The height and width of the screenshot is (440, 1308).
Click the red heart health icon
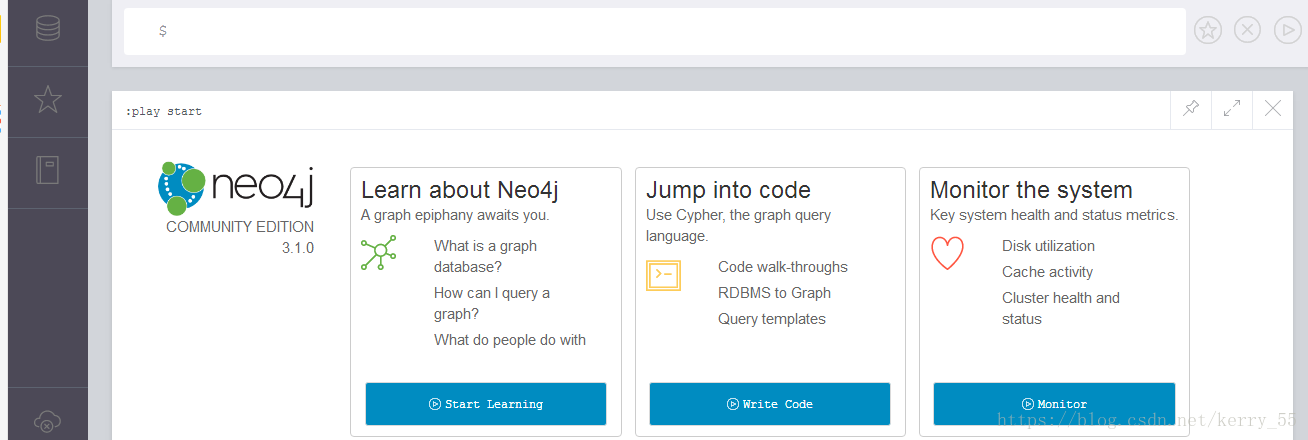947,253
